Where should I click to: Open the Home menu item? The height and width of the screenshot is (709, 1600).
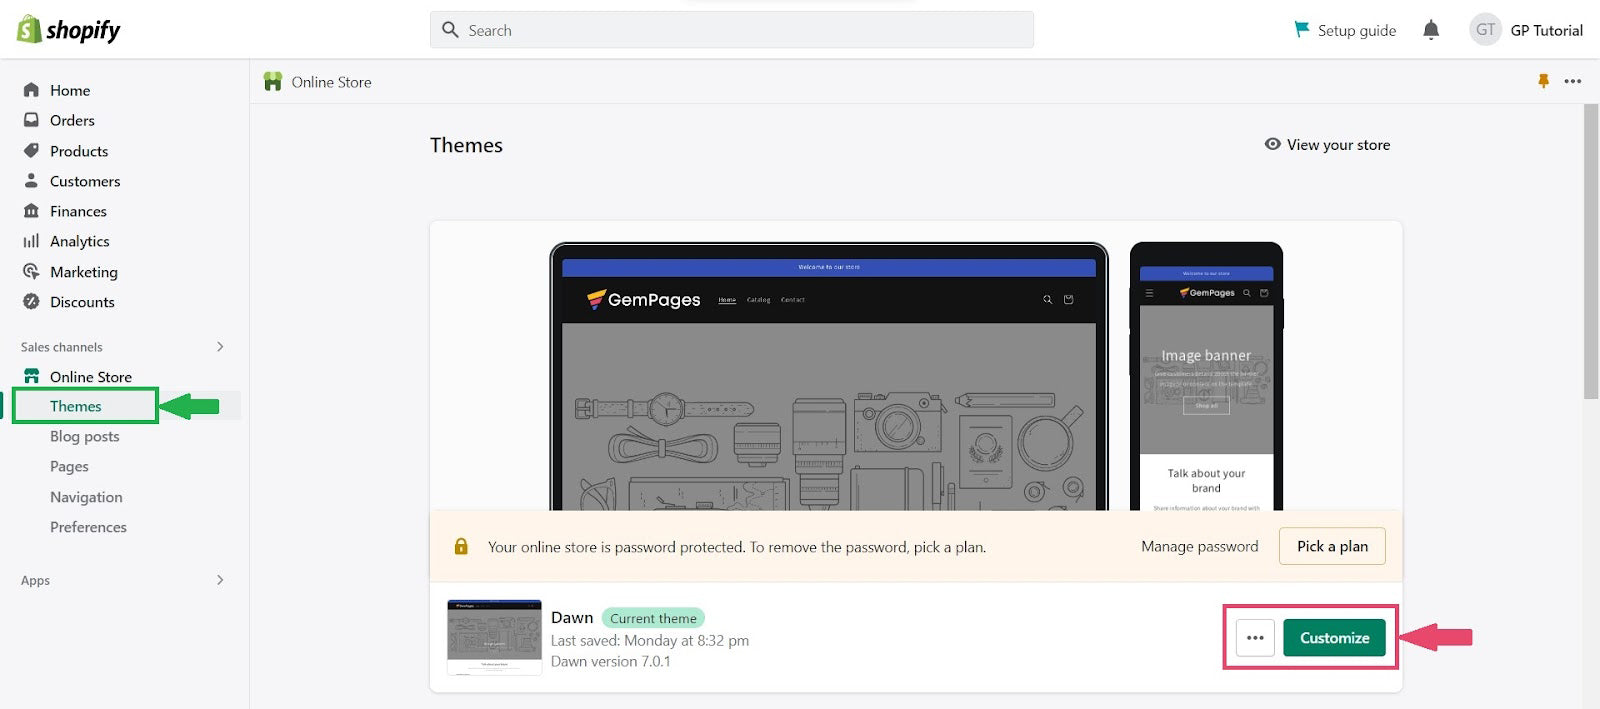pos(70,90)
